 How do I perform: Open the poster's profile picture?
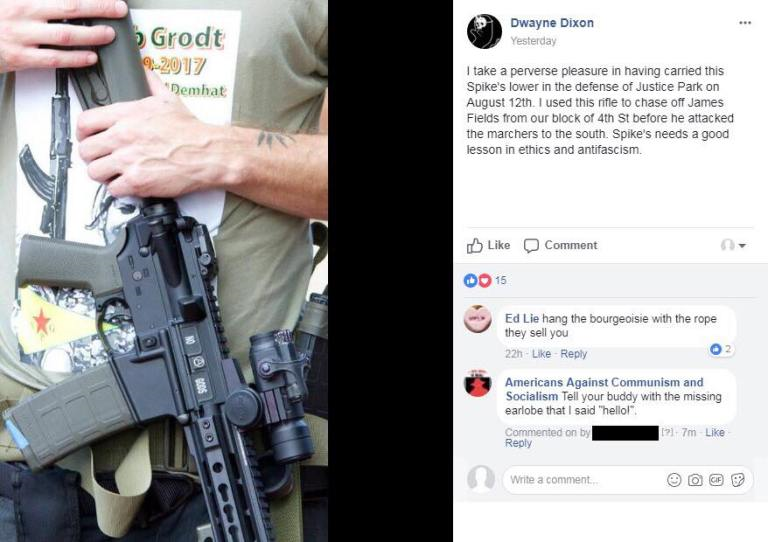coord(484,32)
